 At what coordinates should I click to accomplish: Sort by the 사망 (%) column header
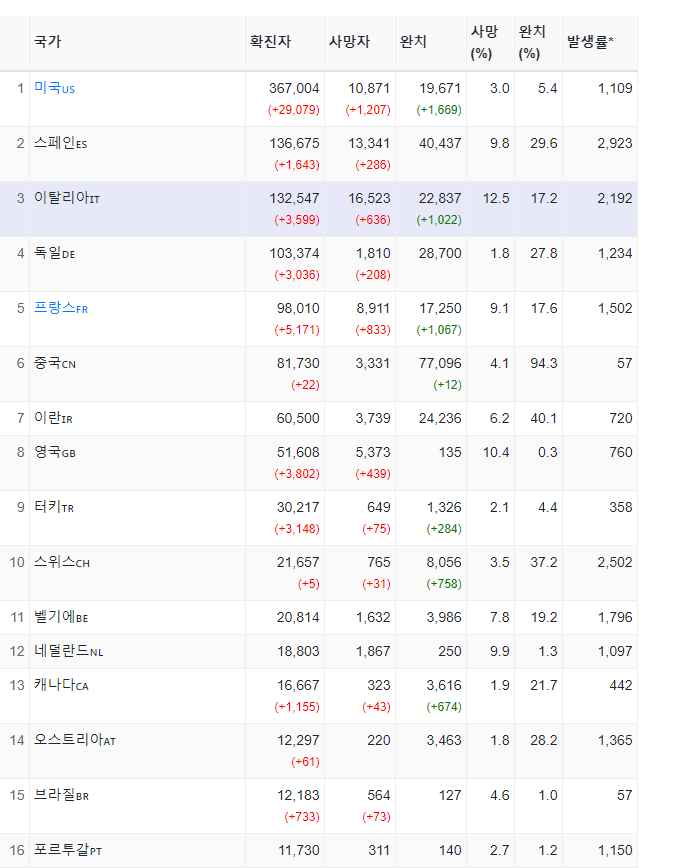484,43
